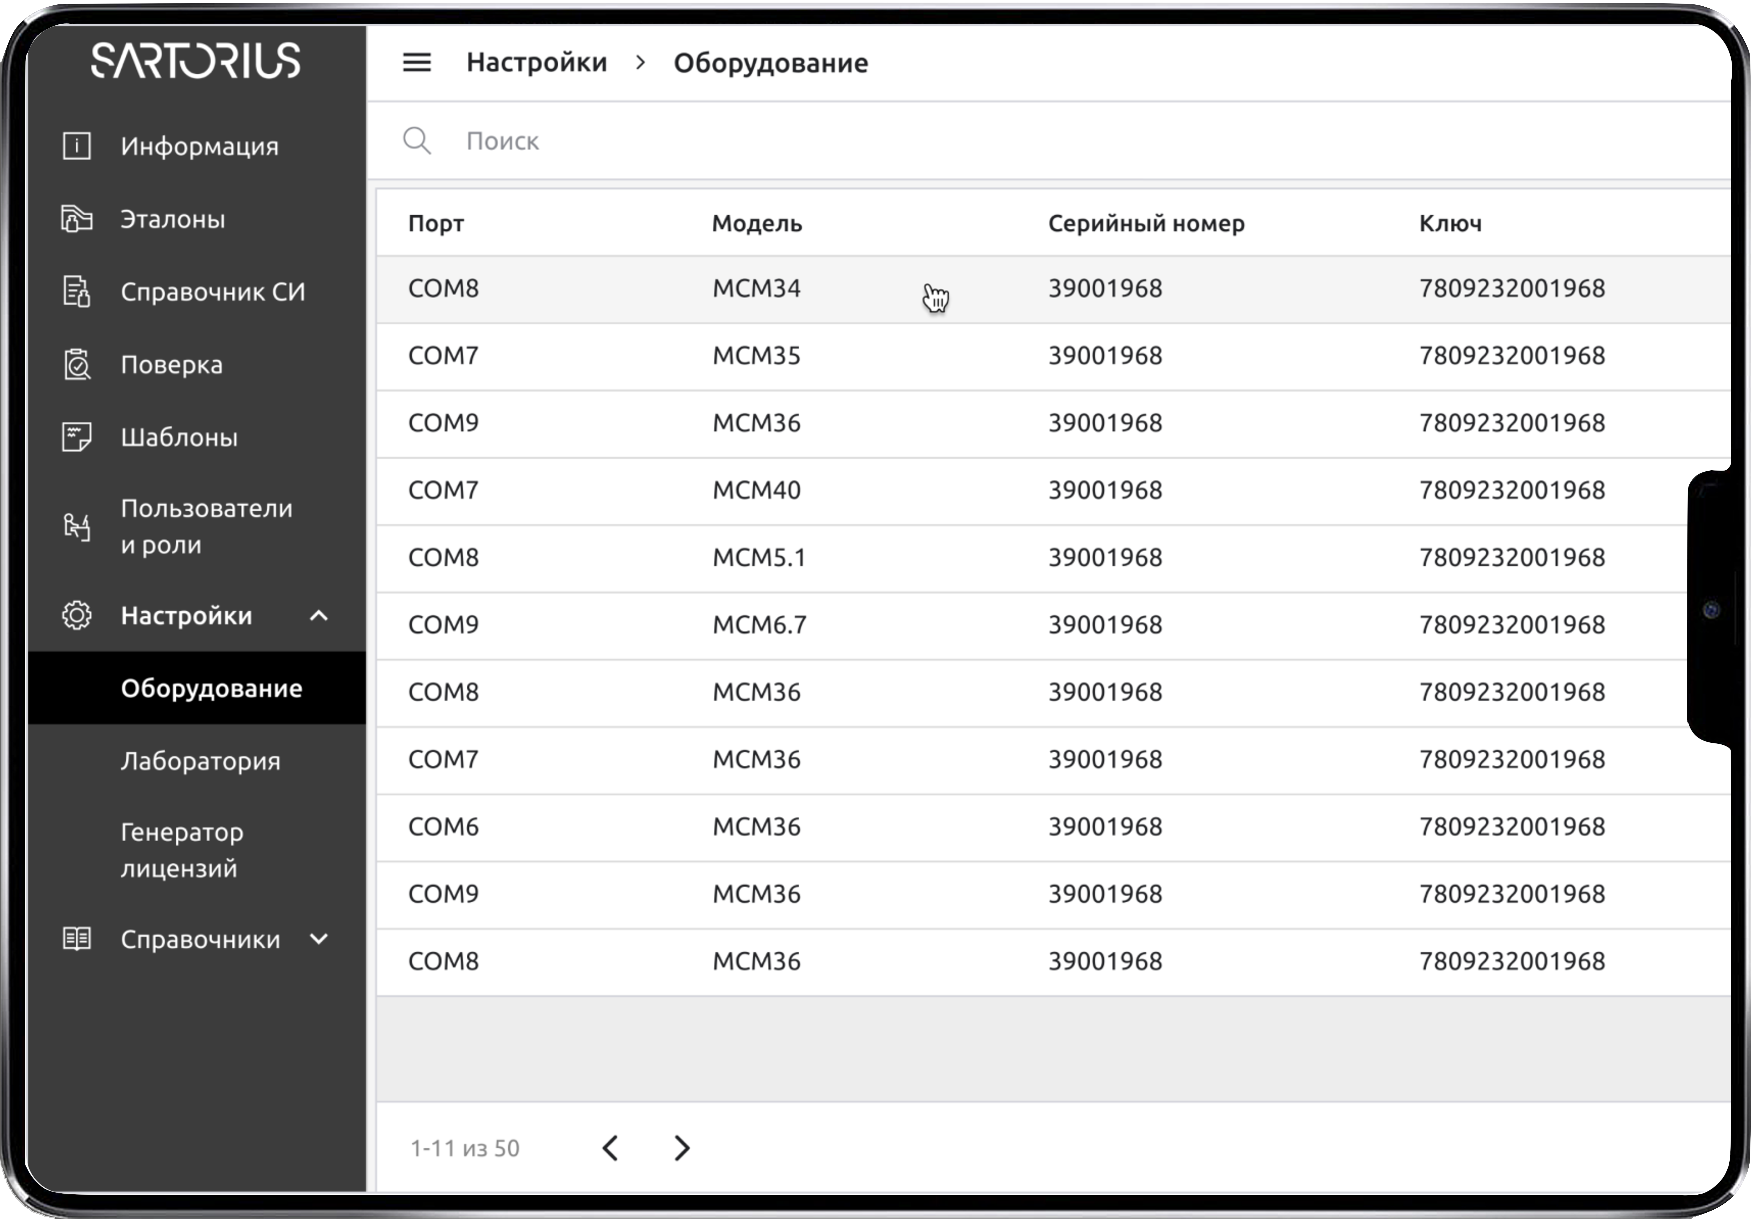The height and width of the screenshot is (1219, 1753).
Task: Go to previous page arrow
Action: click(x=610, y=1148)
